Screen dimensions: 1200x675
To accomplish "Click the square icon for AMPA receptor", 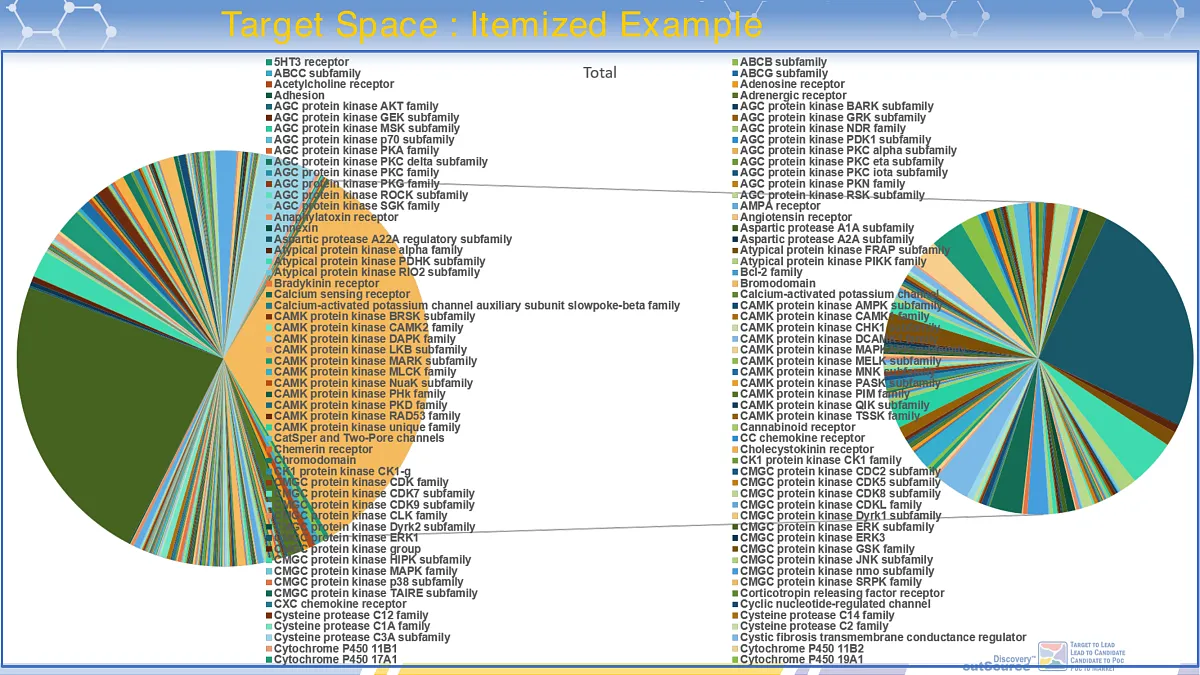I will pyautogui.click(x=736, y=206).
